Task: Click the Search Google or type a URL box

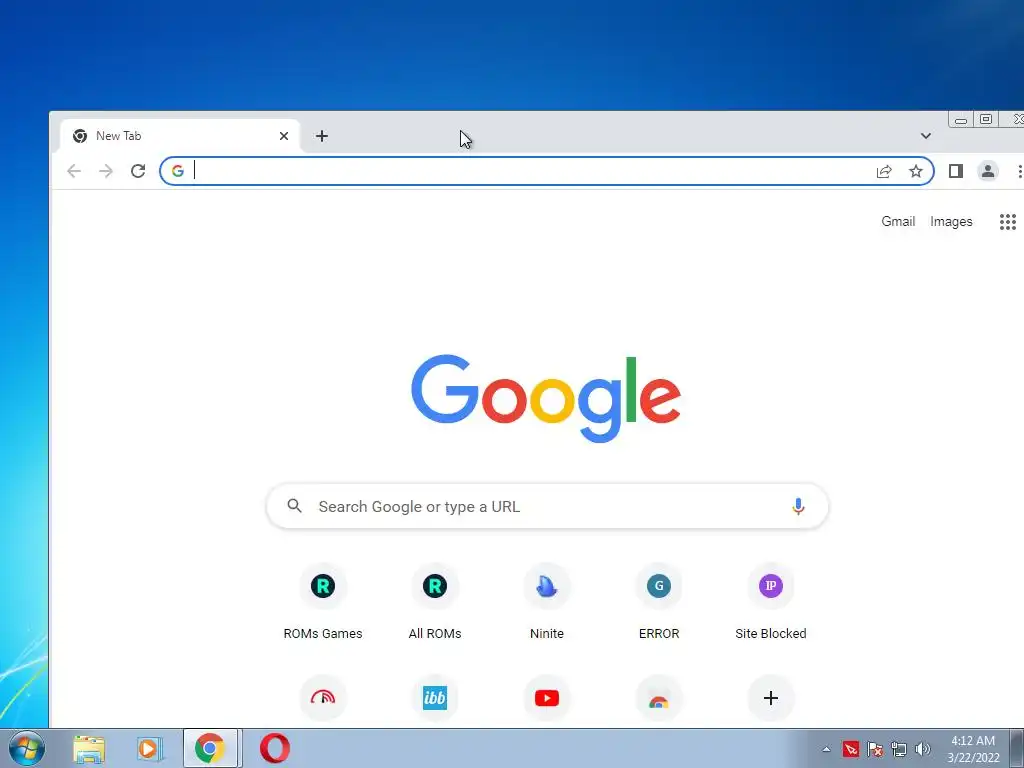Action: pyautogui.click(x=547, y=506)
